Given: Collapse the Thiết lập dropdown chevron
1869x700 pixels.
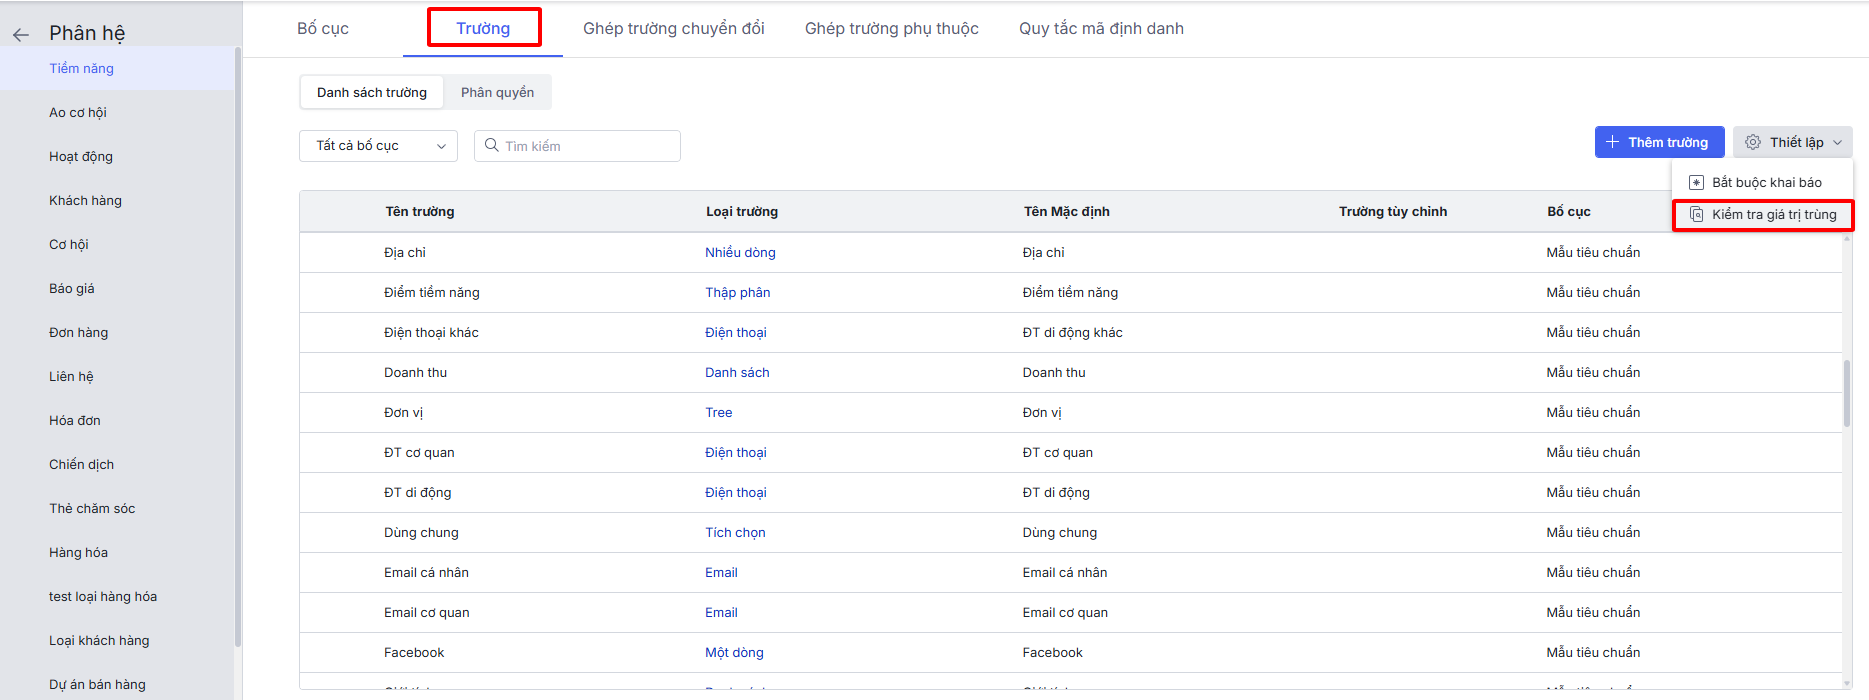Looking at the screenshot, I should click(x=1838, y=143).
